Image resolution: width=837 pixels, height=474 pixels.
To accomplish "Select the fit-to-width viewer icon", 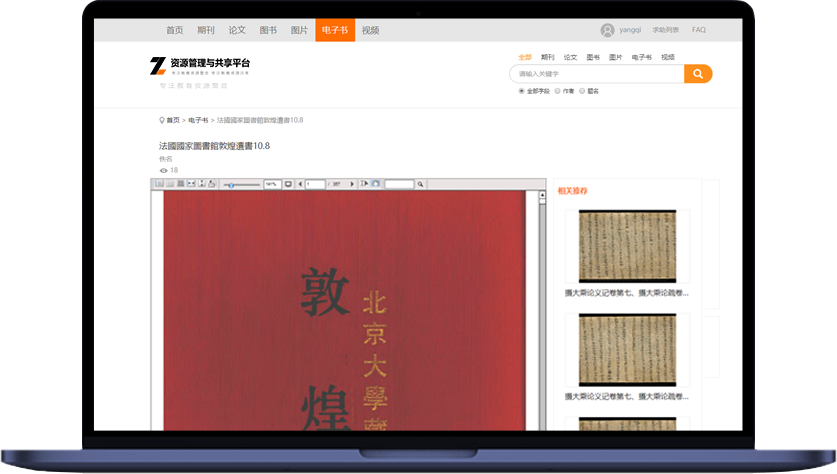I will coord(191,184).
